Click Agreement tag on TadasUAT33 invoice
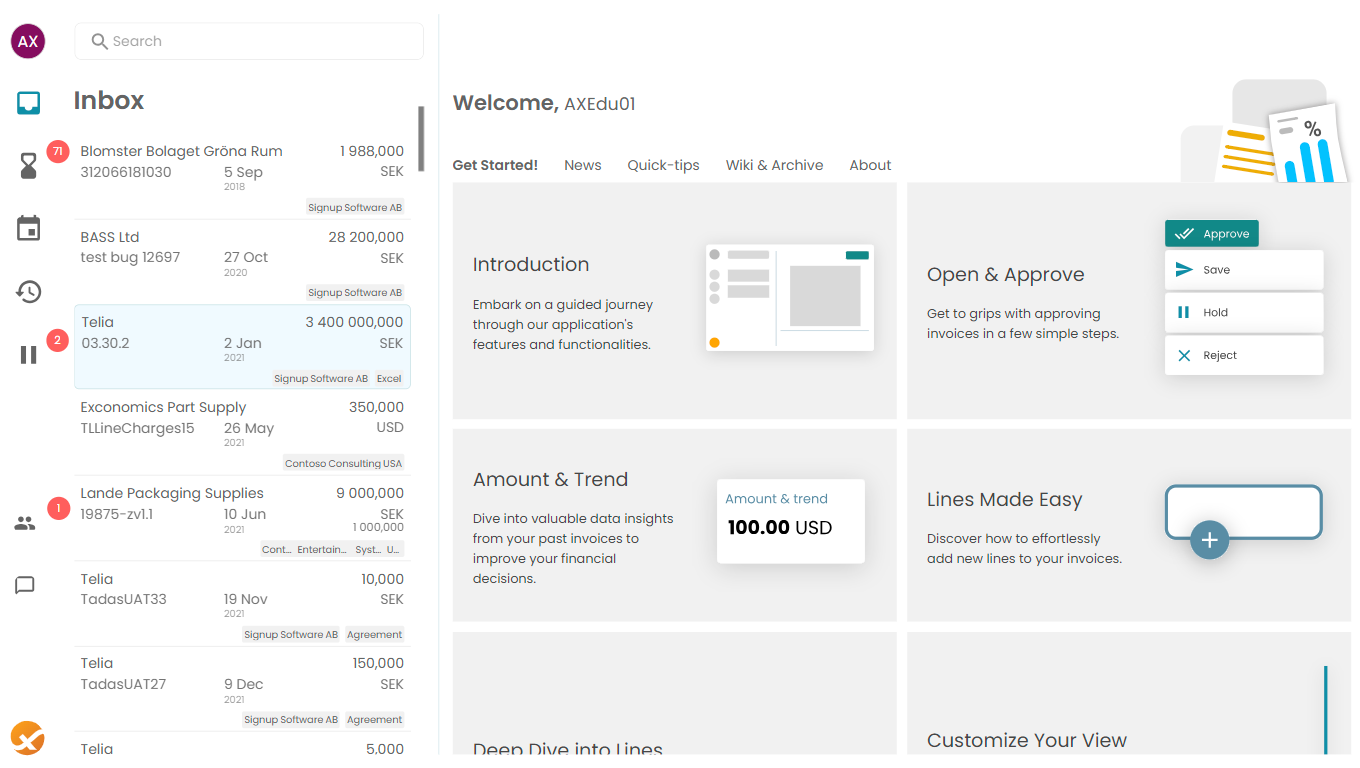The width and height of the screenshot is (1360, 768). [x=375, y=635]
